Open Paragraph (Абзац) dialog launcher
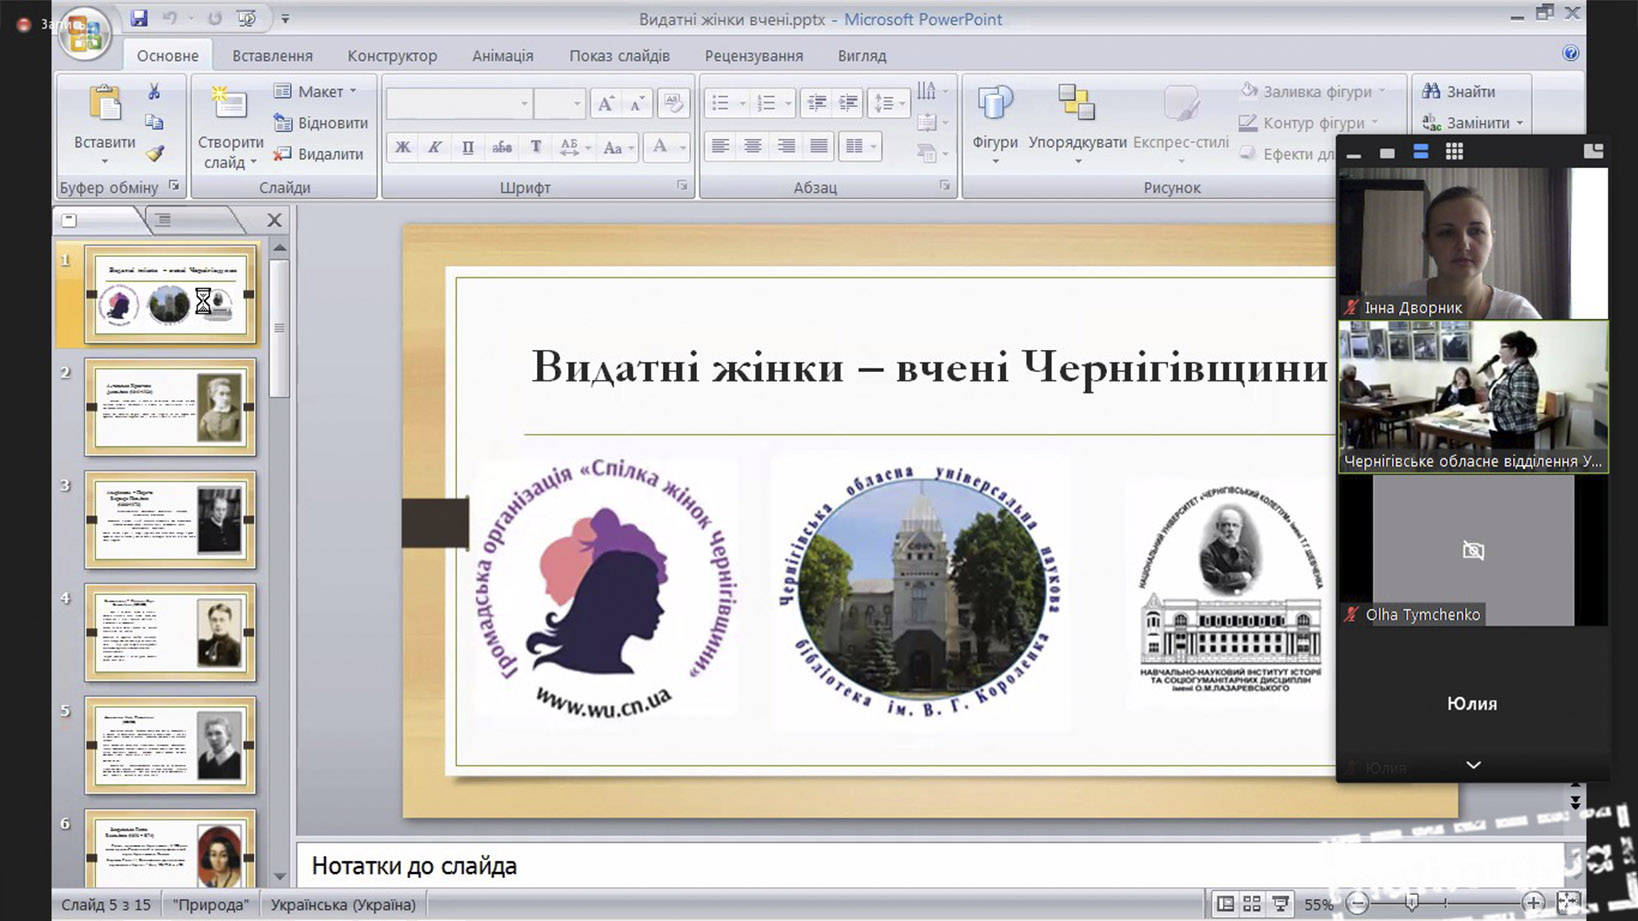The height and width of the screenshot is (921, 1638). point(944,186)
